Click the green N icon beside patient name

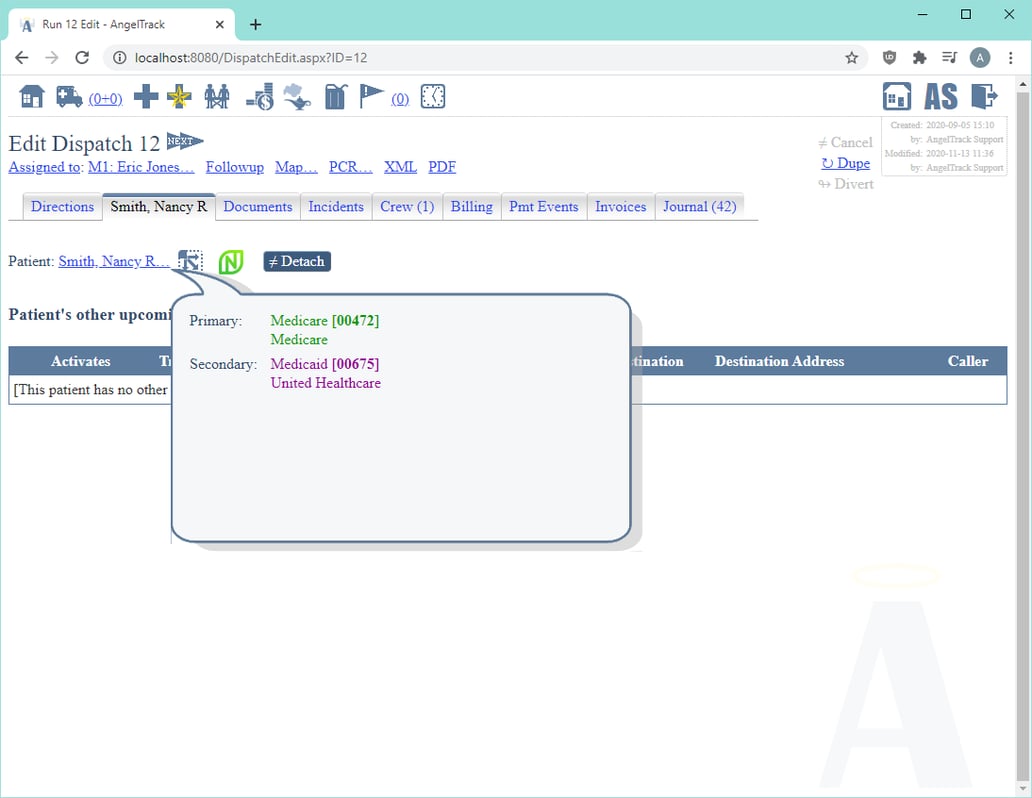point(231,261)
